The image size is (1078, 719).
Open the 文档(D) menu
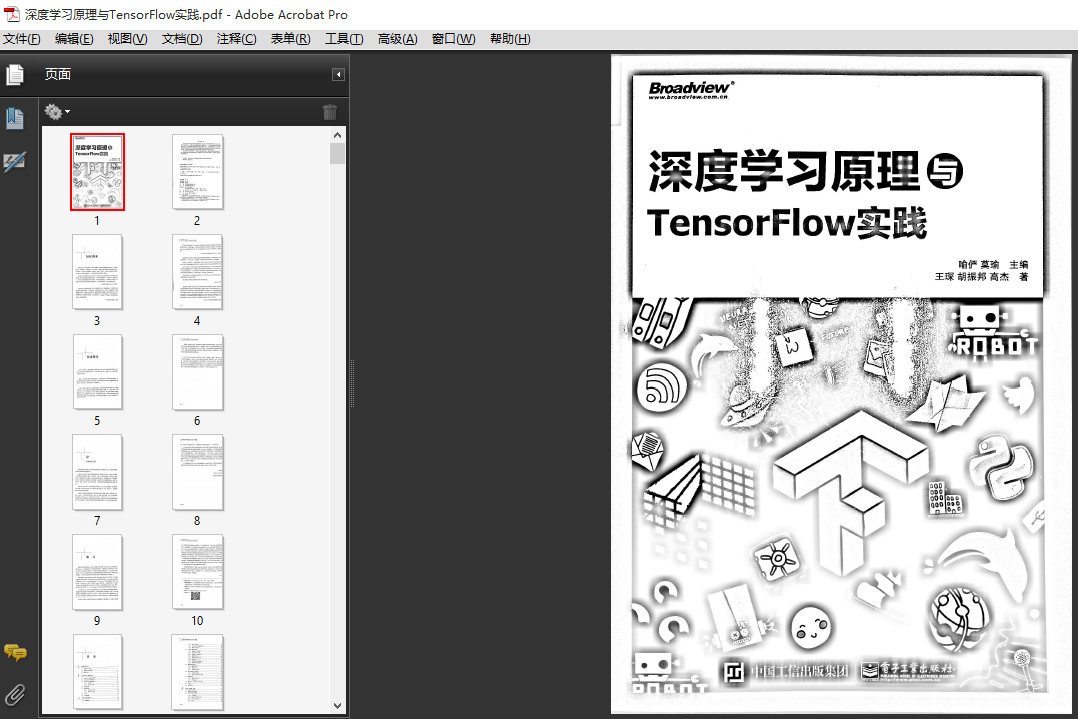182,38
